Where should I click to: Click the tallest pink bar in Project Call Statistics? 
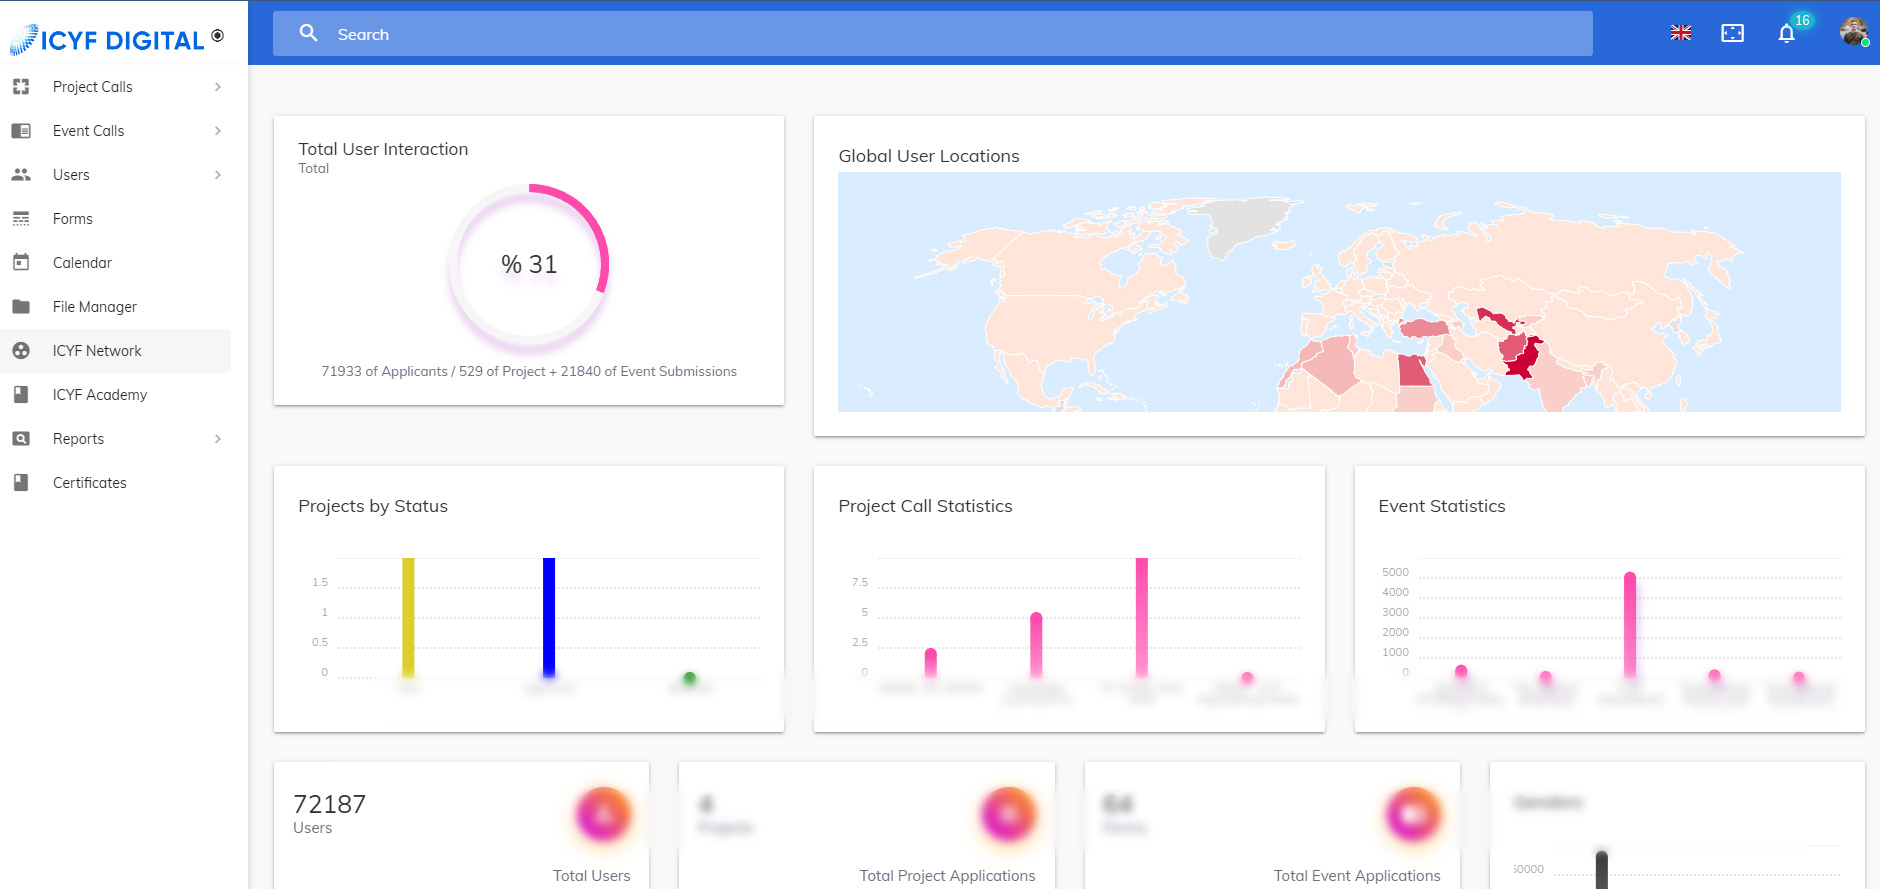1142,617
